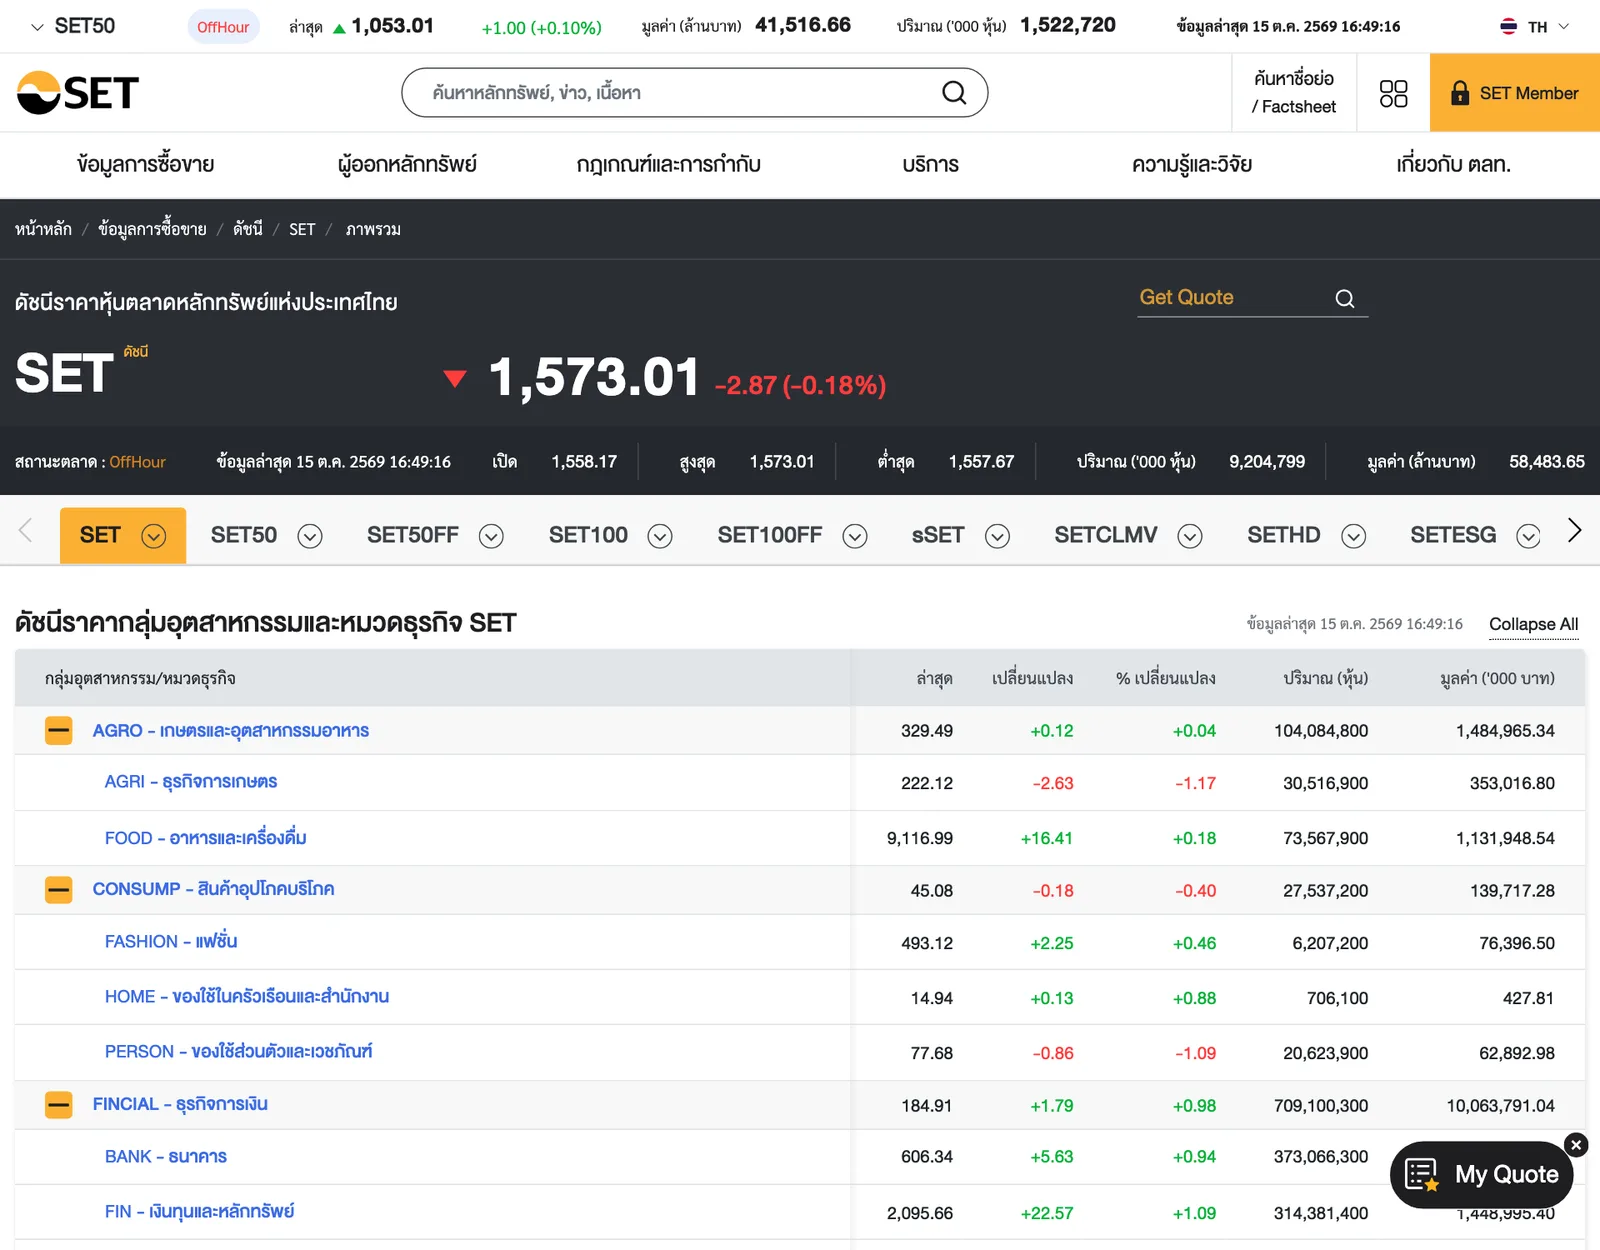Screen dimensions: 1600x1250
Task: Click the Collapse All link
Action: tap(1533, 624)
